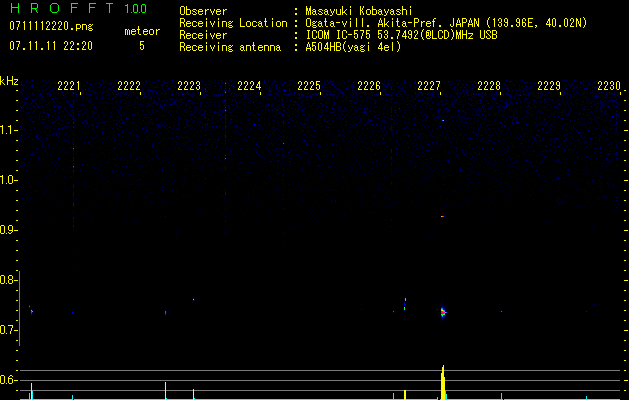Click the 2224 time axis marker
This screenshot has width=629, height=400.
(x=249, y=86)
